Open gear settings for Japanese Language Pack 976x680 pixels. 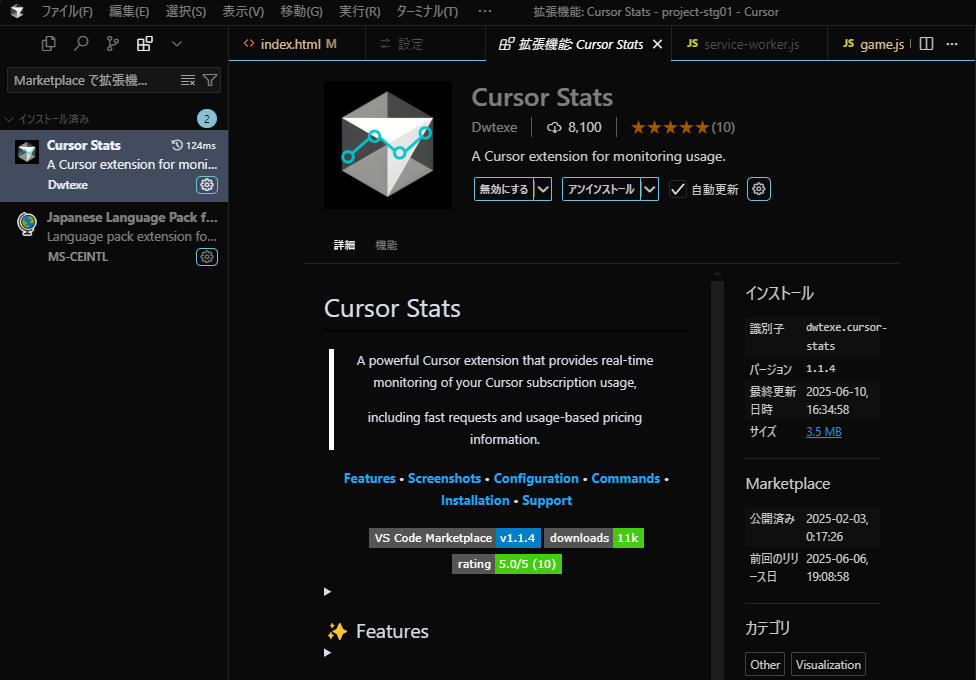pos(207,257)
